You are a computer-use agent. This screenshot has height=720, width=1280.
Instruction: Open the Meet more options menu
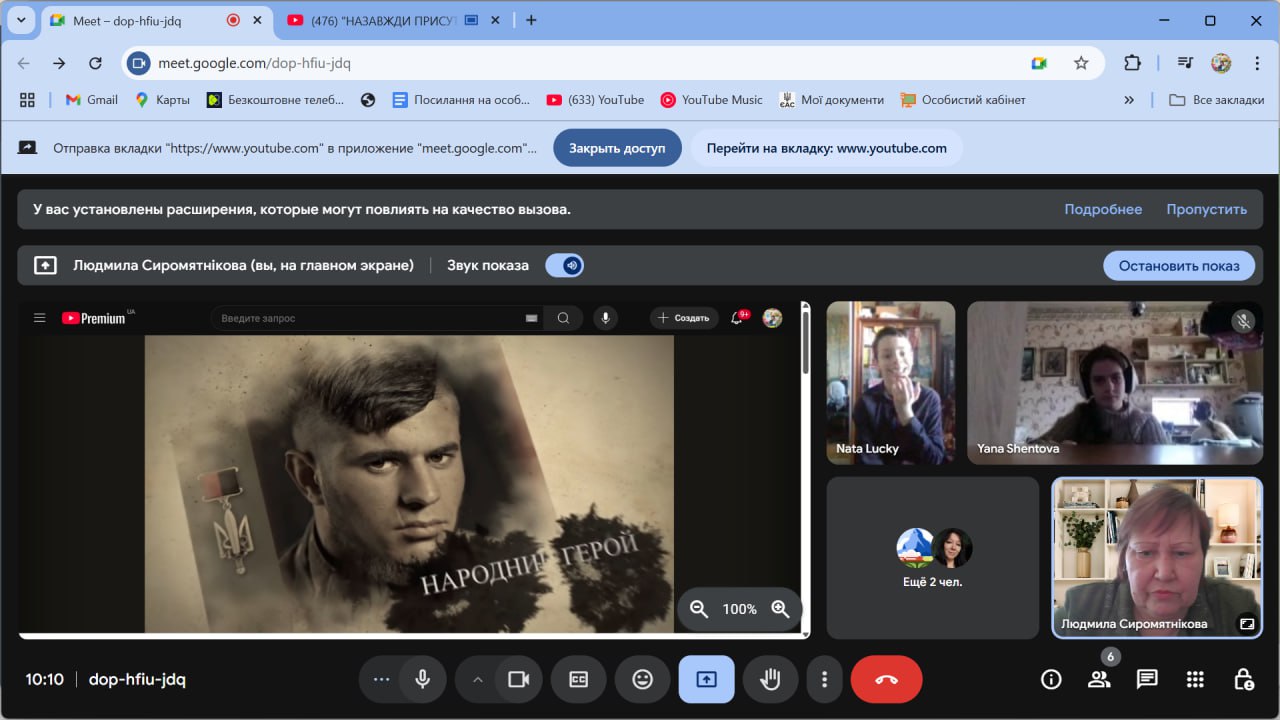tap(824, 680)
